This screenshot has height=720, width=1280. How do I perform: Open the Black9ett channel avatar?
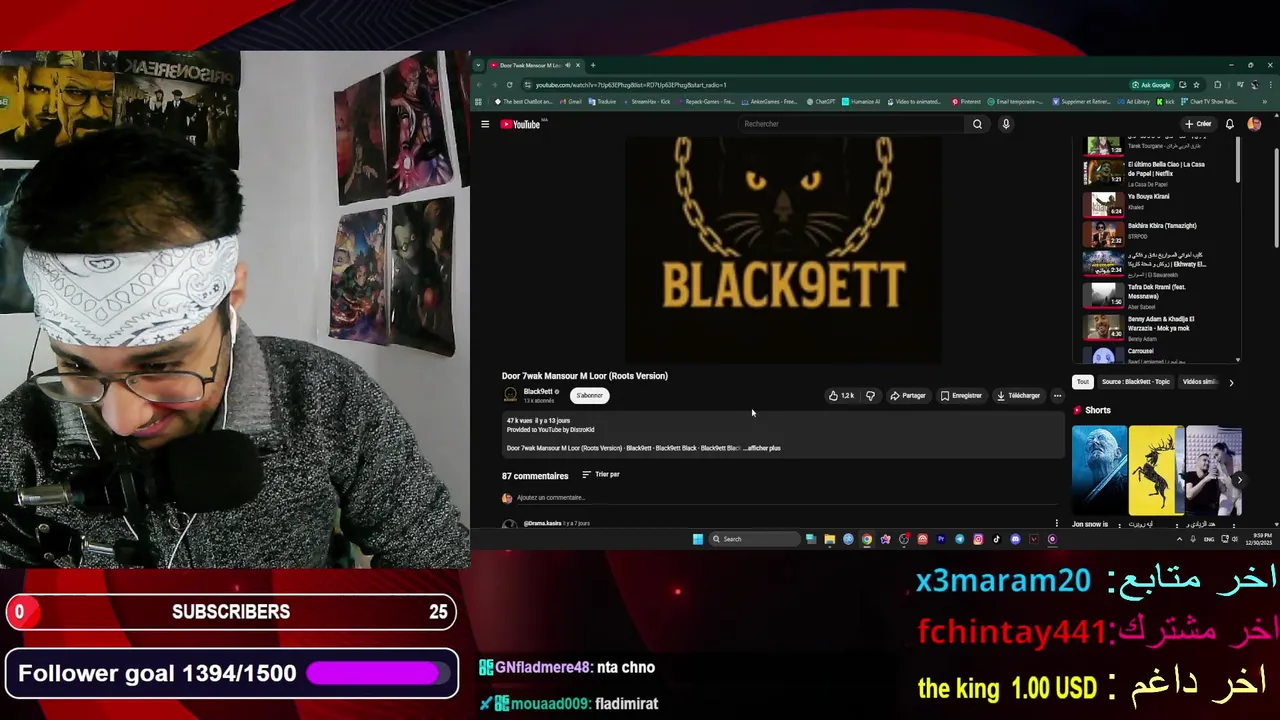[x=510, y=395]
